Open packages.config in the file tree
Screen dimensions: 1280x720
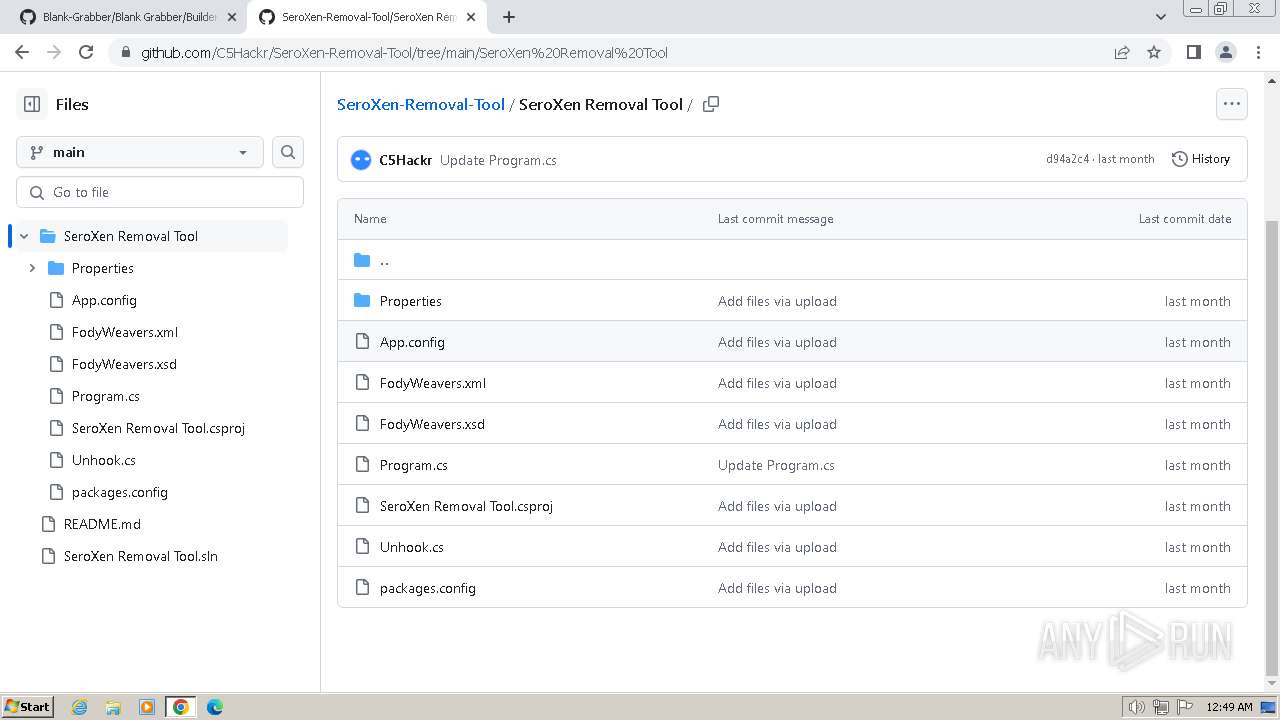tap(120, 492)
